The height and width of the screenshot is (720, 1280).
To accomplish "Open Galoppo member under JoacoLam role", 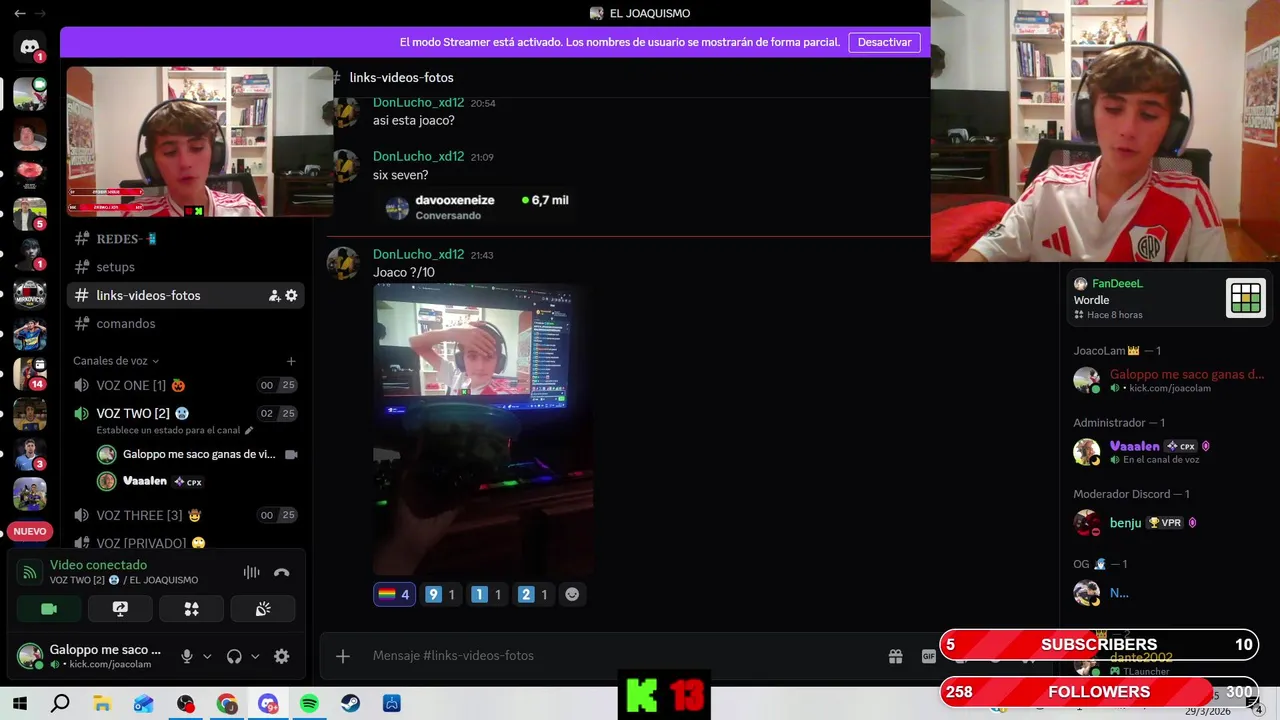I will (x=1168, y=380).
